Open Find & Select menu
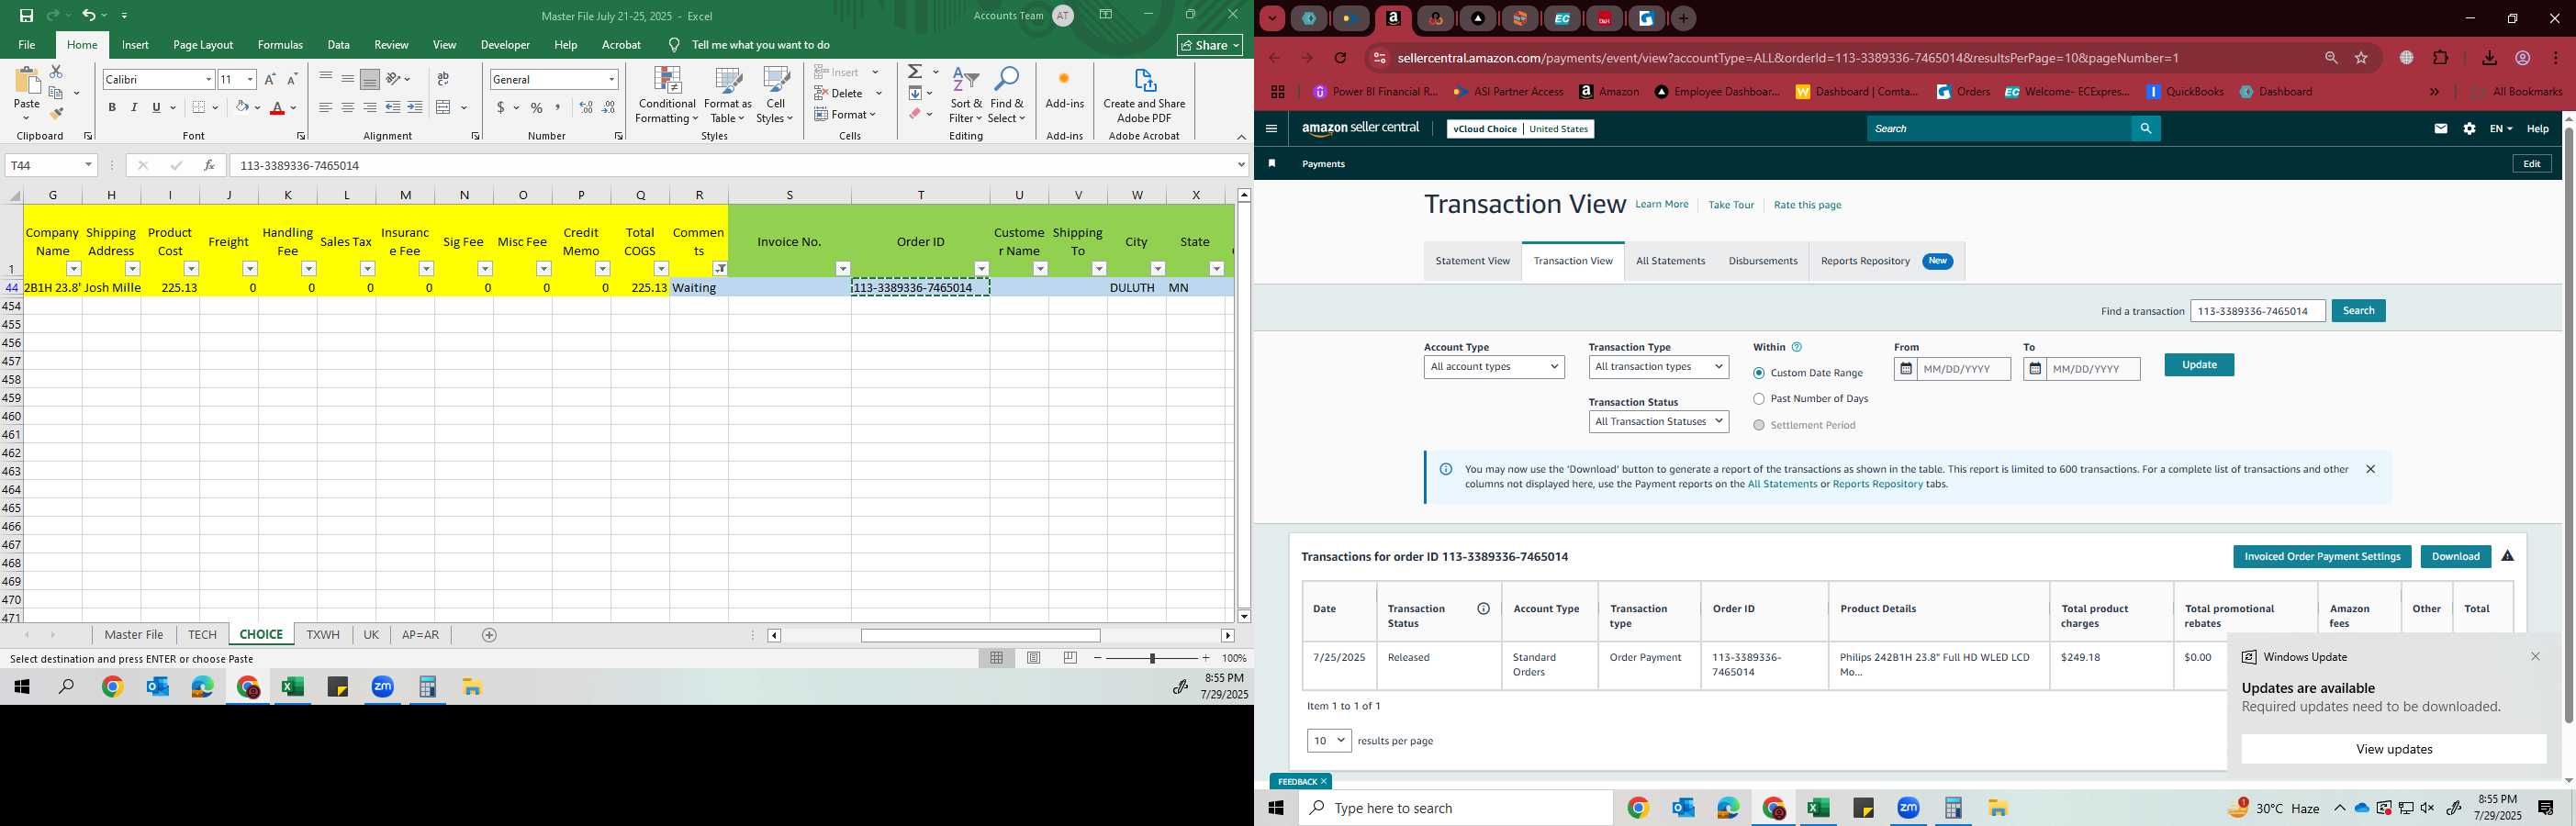This screenshot has height=826, width=2576. pos(1007,95)
